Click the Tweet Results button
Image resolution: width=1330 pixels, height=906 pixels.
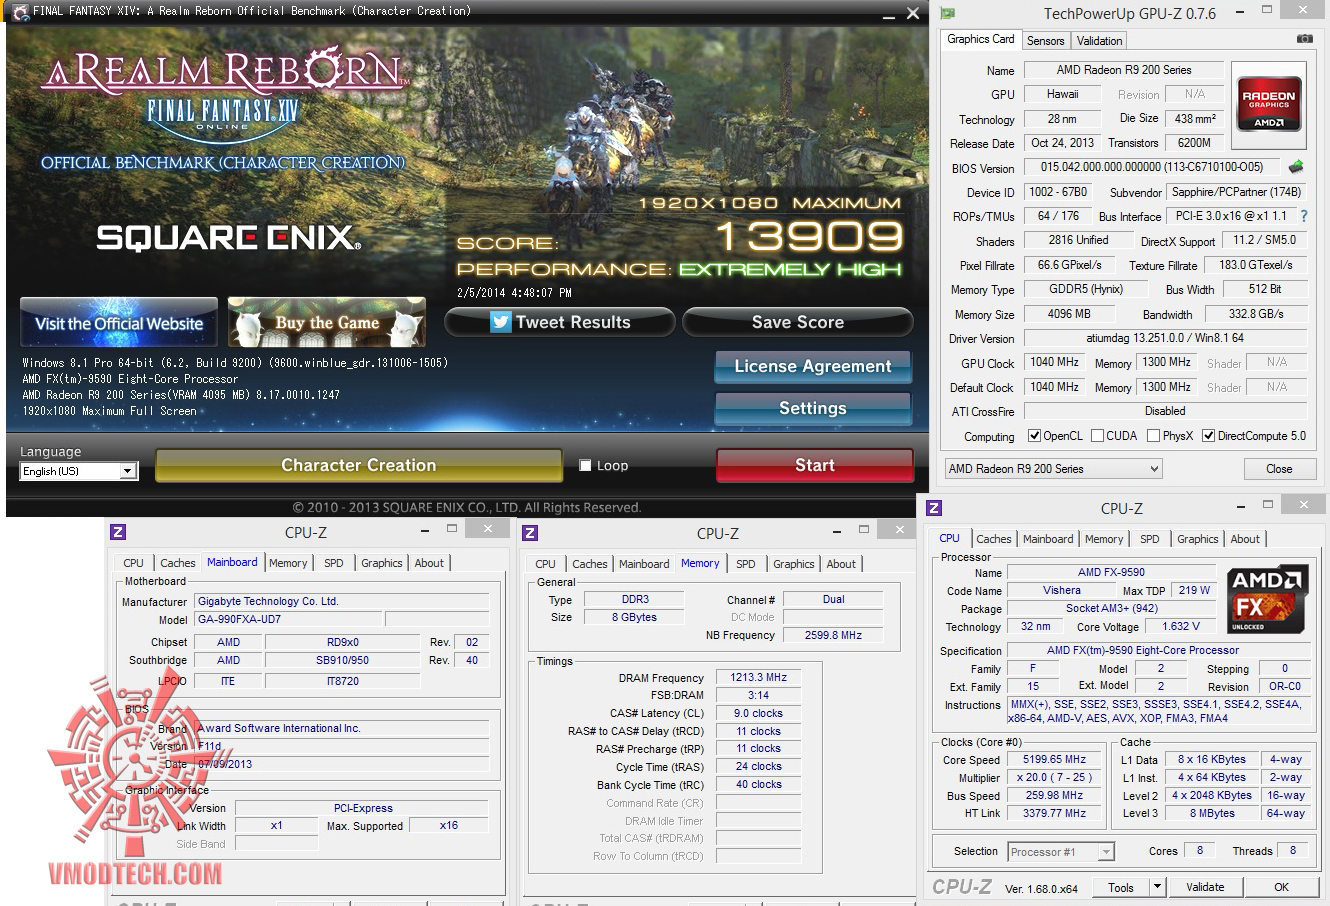(x=559, y=322)
